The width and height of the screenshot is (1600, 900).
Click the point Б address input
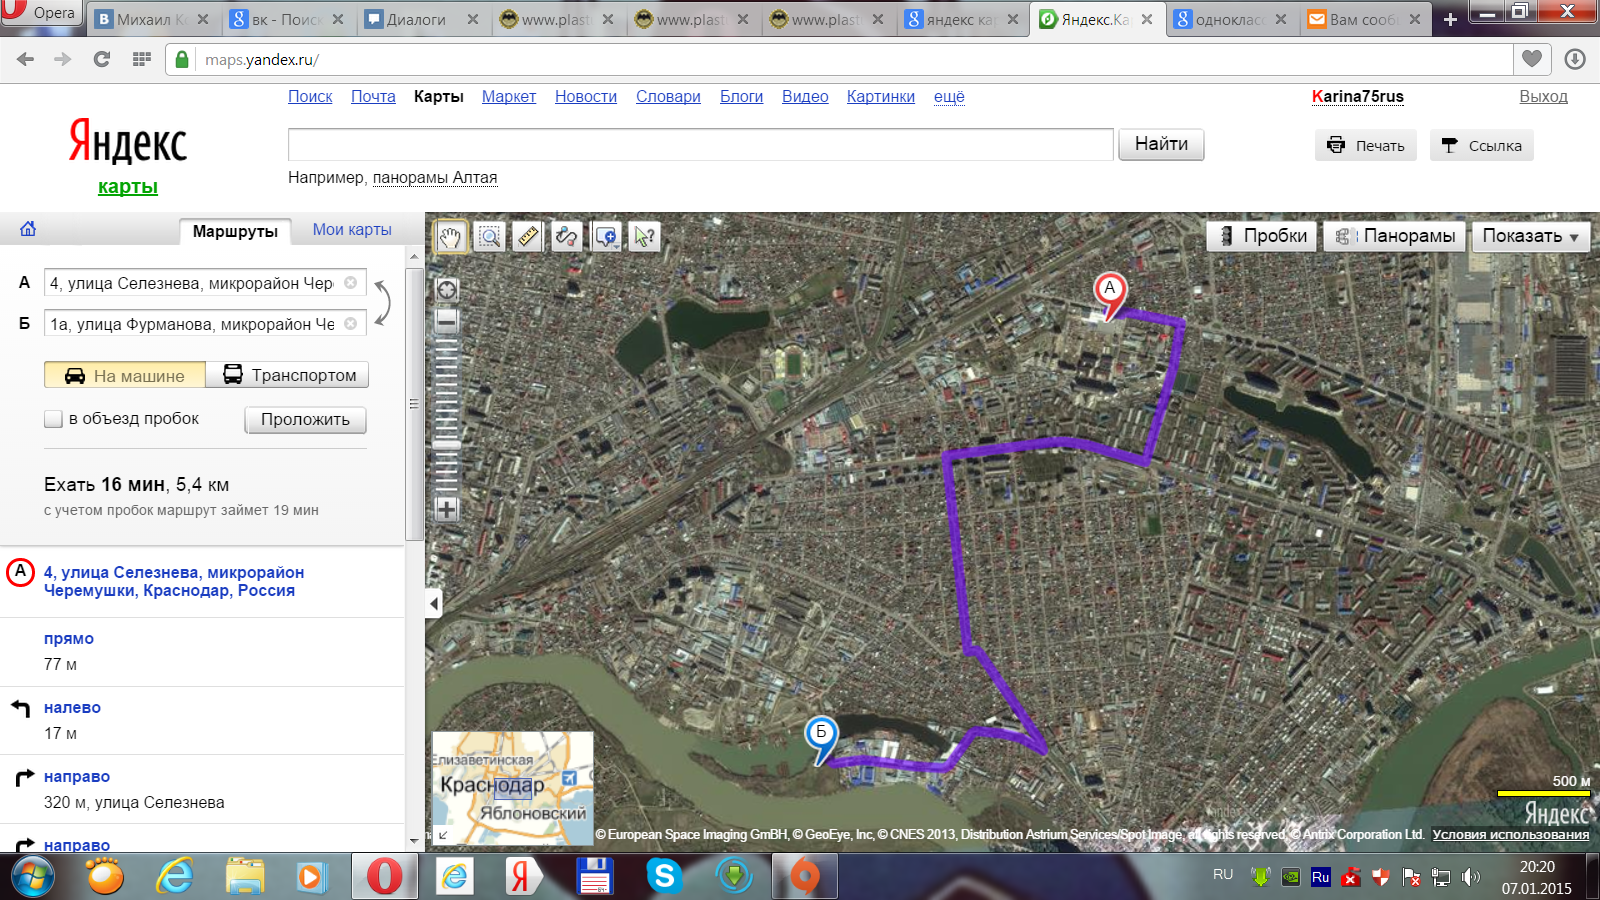point(205,324)
